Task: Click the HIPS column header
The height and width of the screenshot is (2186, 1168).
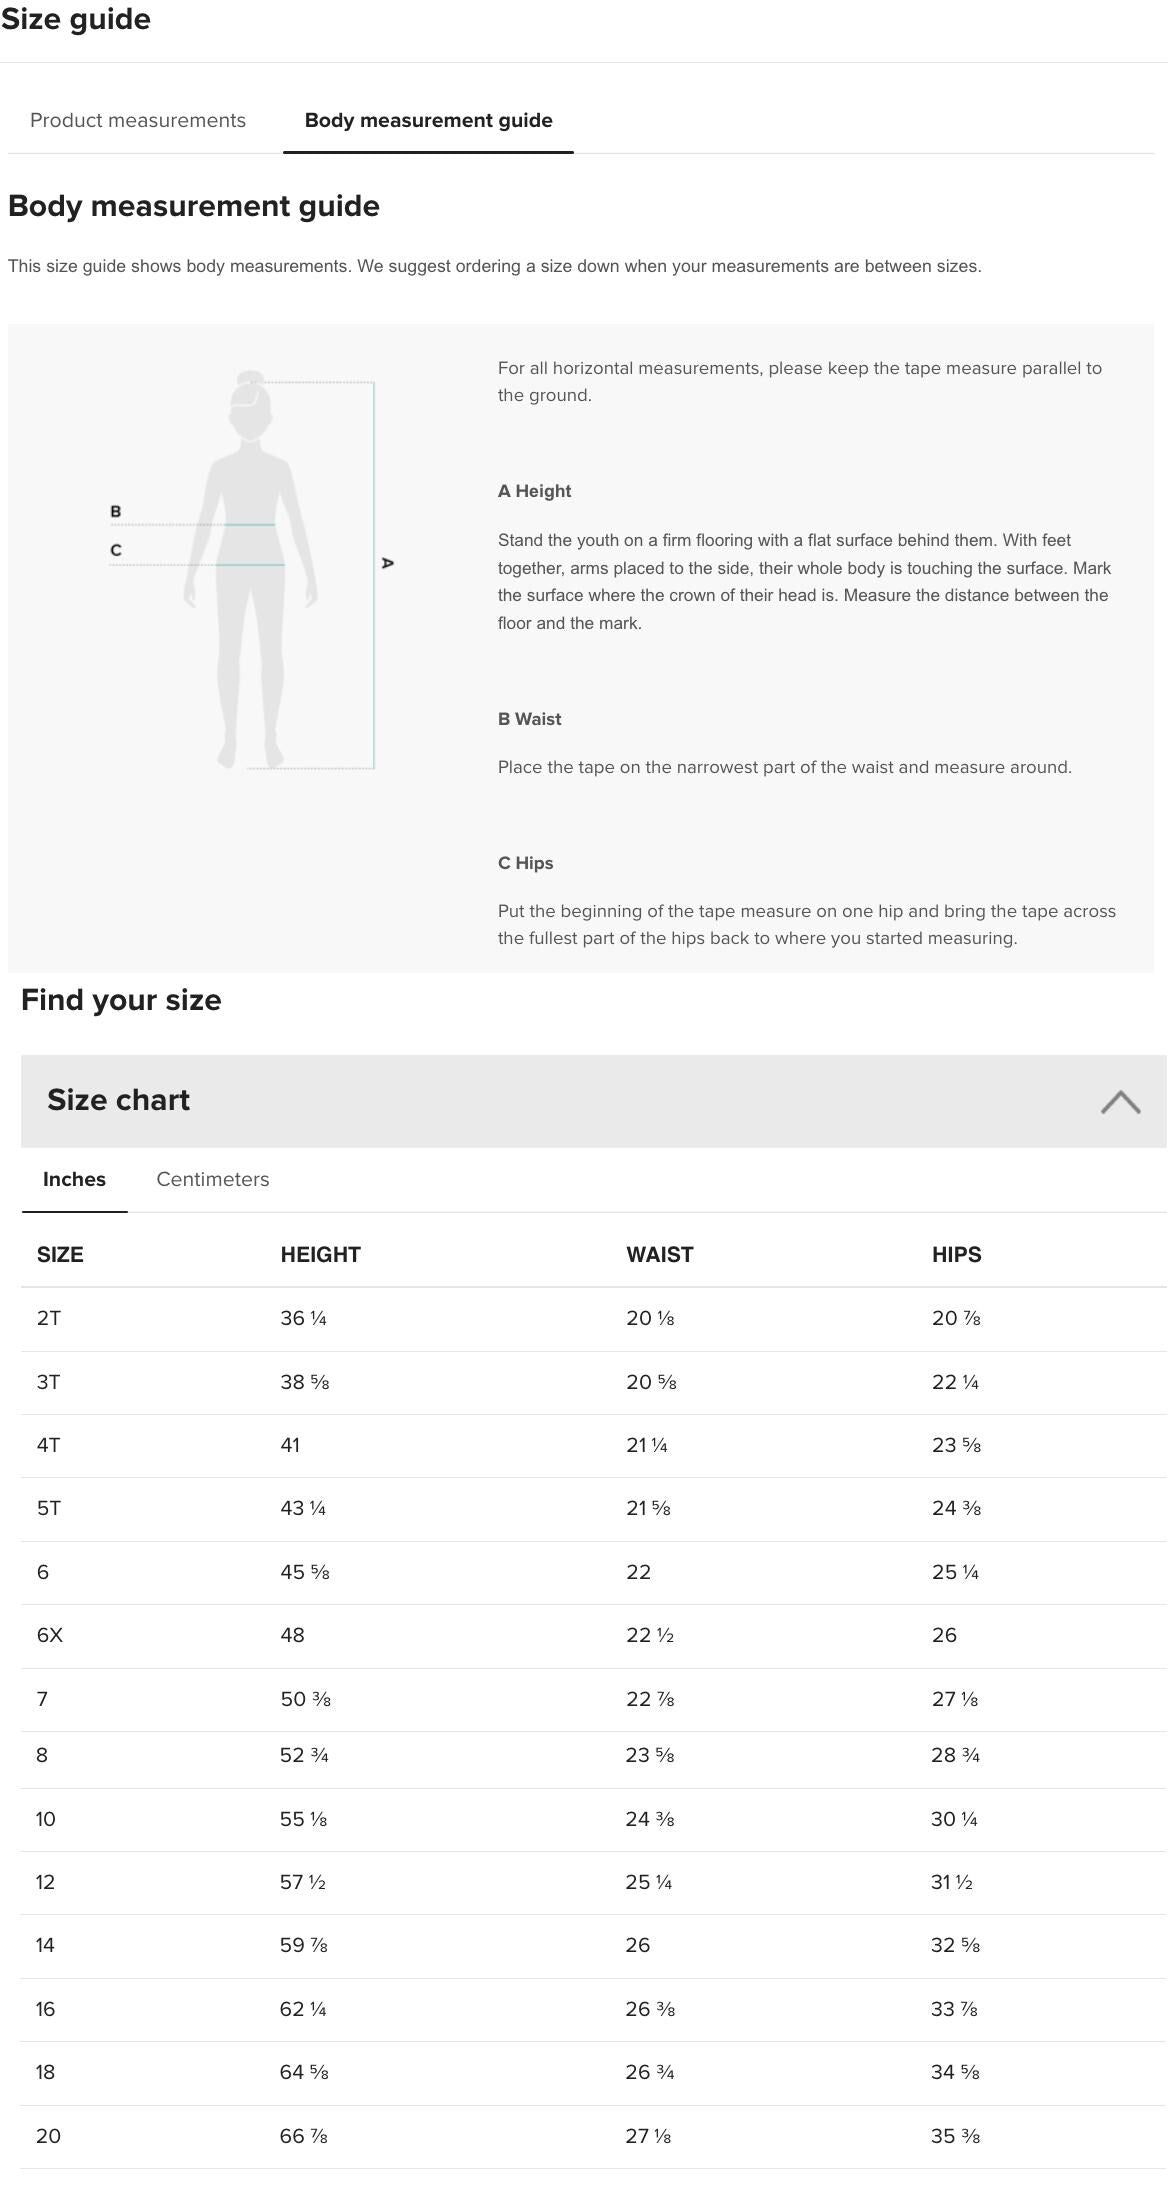Action: tap(955, 1254)
